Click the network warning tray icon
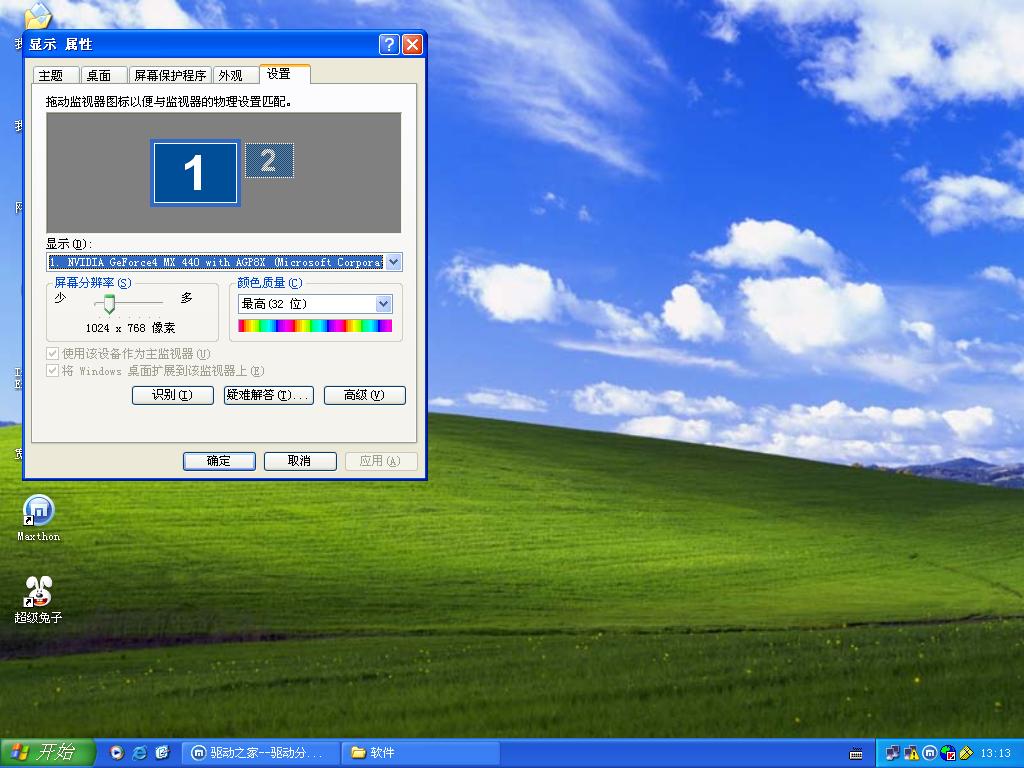 click(911, 752)
